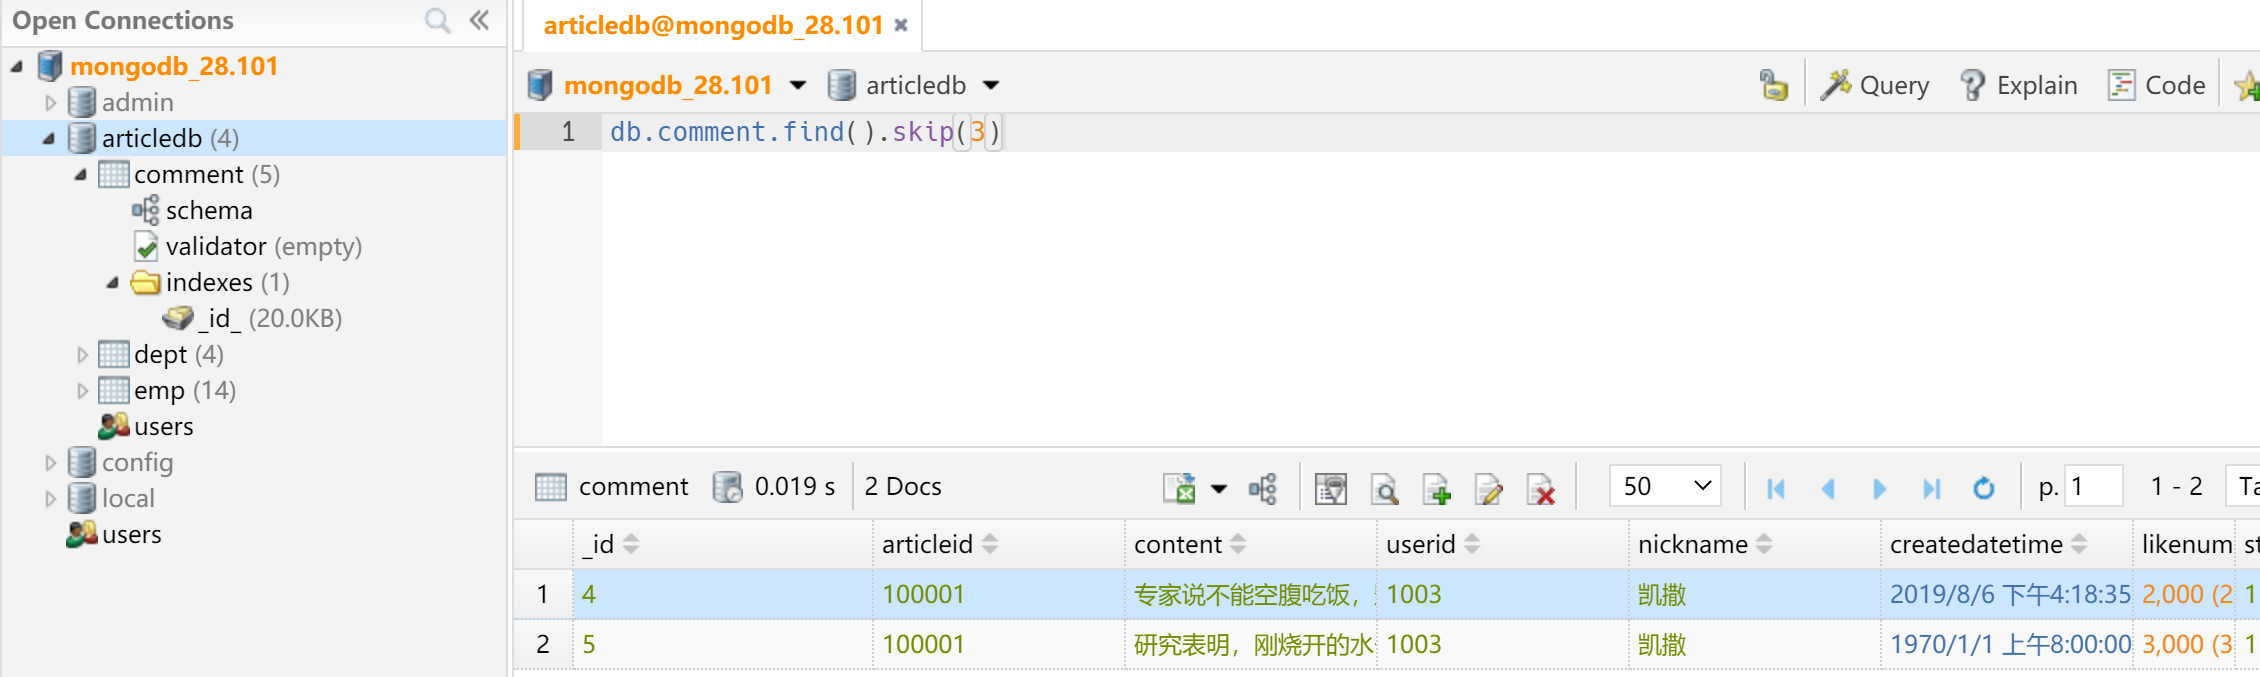This screenshot has width=2260, height=677.
Task: Click the delete document red X icon
Action: click(x=1540, y=488)
